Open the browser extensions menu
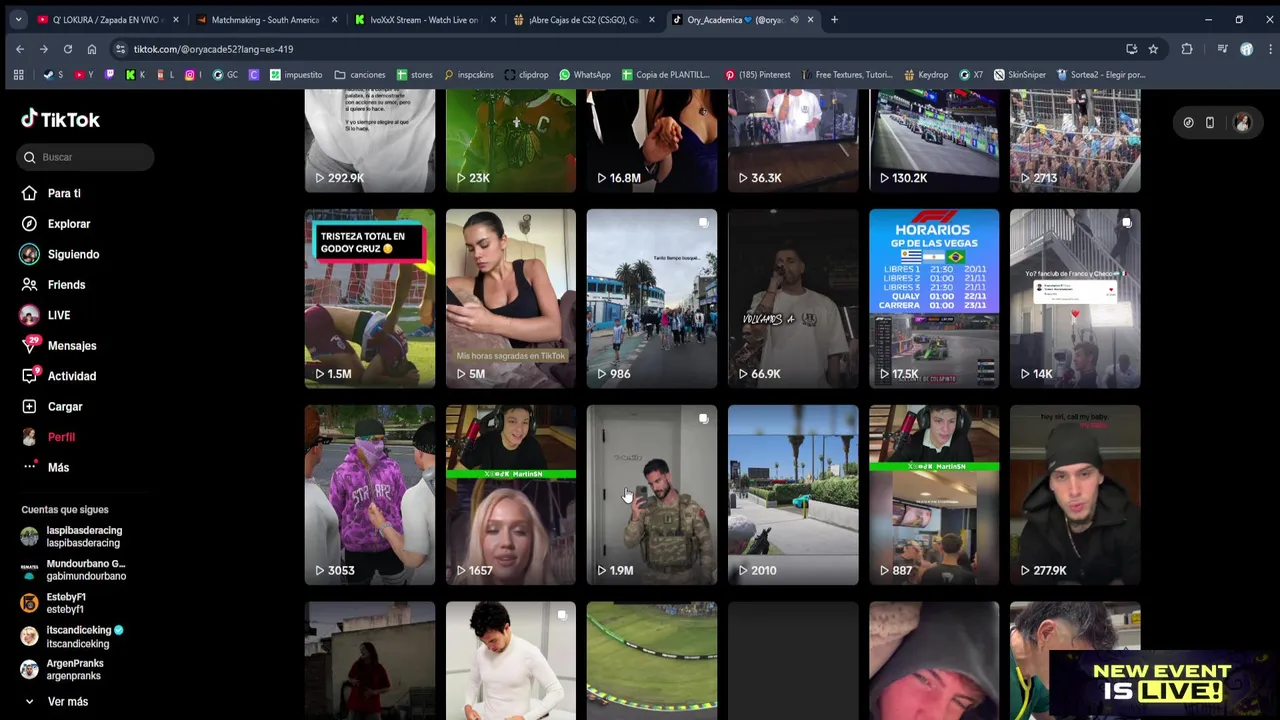 [1187, 49]
